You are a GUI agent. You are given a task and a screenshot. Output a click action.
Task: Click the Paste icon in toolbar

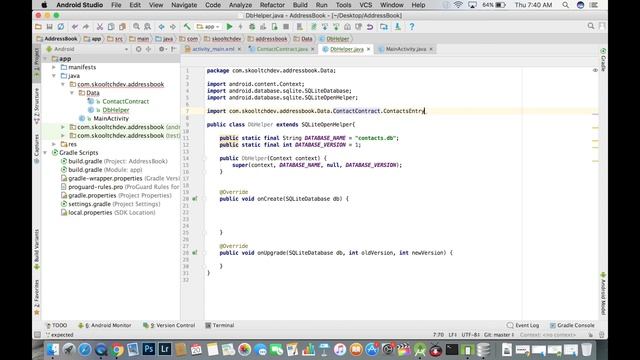click(122, 27)
